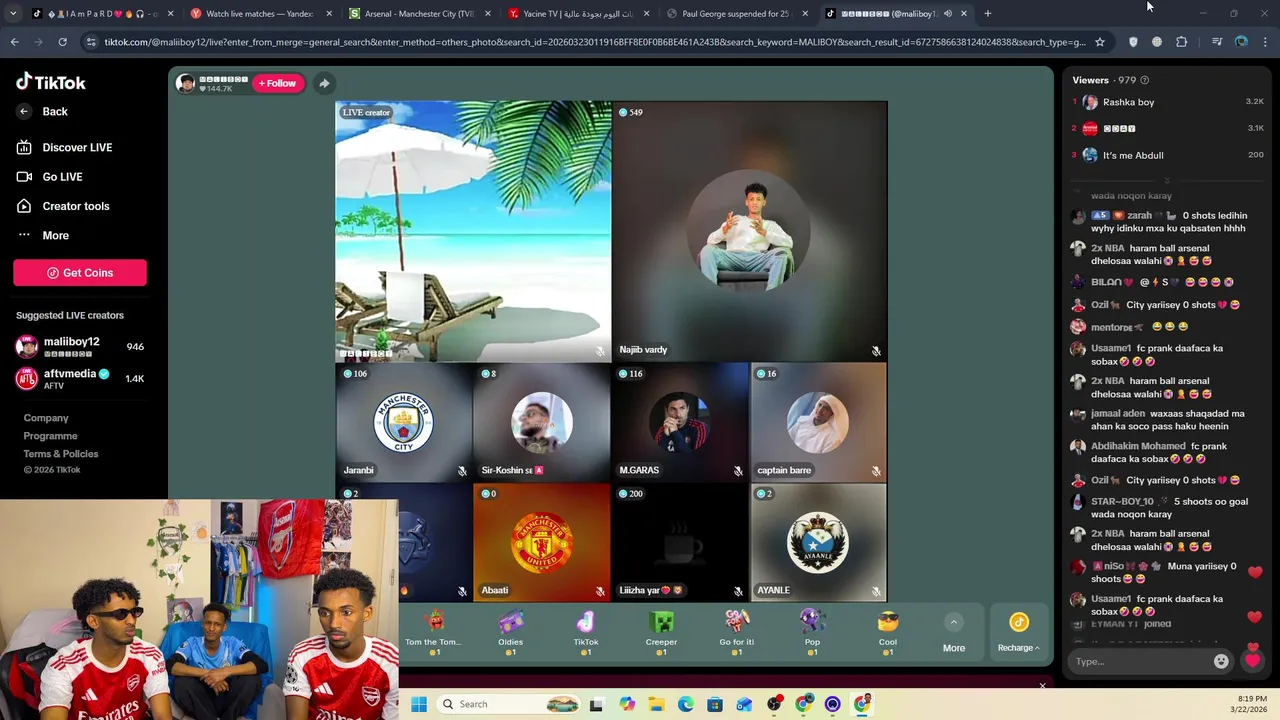Viewport: 1280px width, 720px height.
Task: Click muted mic icon on M.GARAS tile
Action: (738, 471)
